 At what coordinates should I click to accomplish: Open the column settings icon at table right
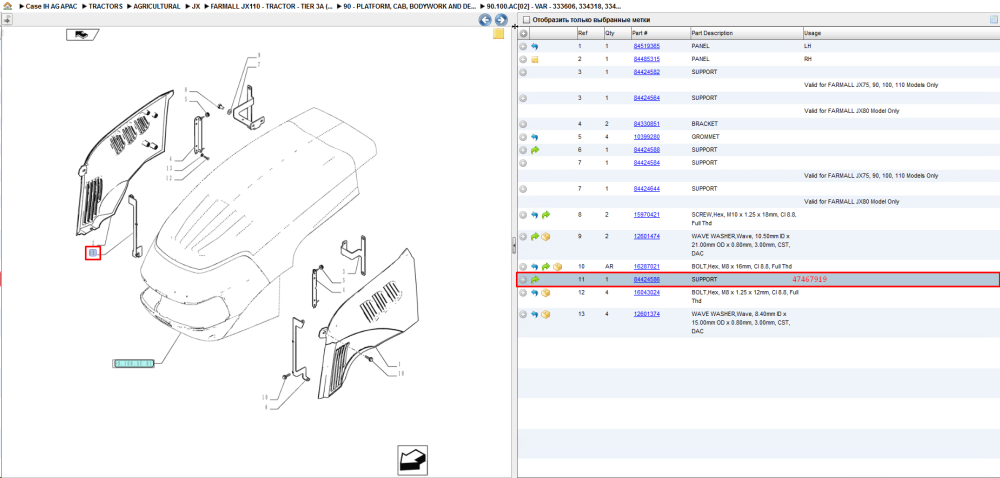(993, 20)
